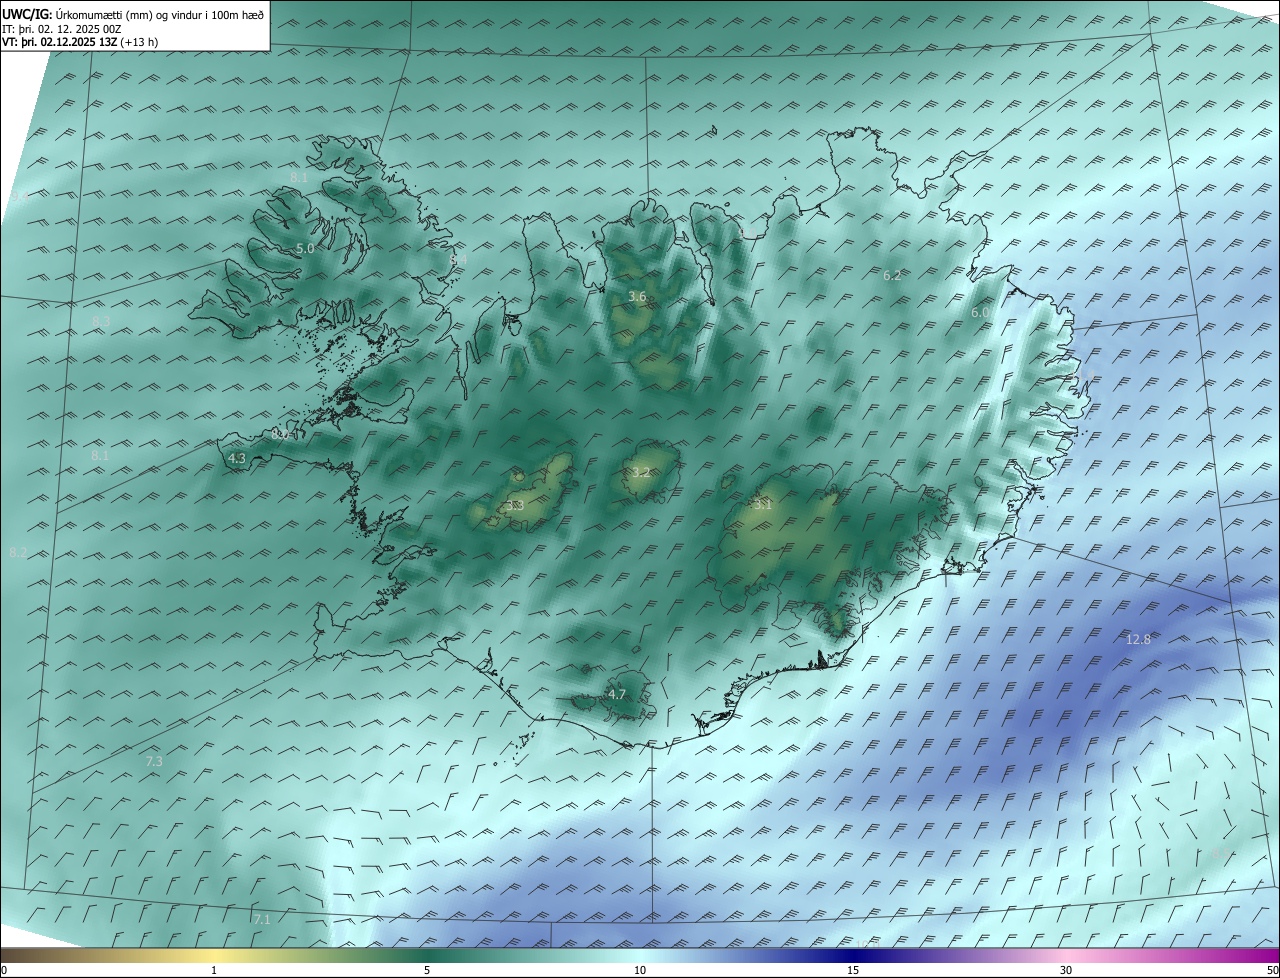
Task: Click the 7.3 value label
Action: point(154,762)
